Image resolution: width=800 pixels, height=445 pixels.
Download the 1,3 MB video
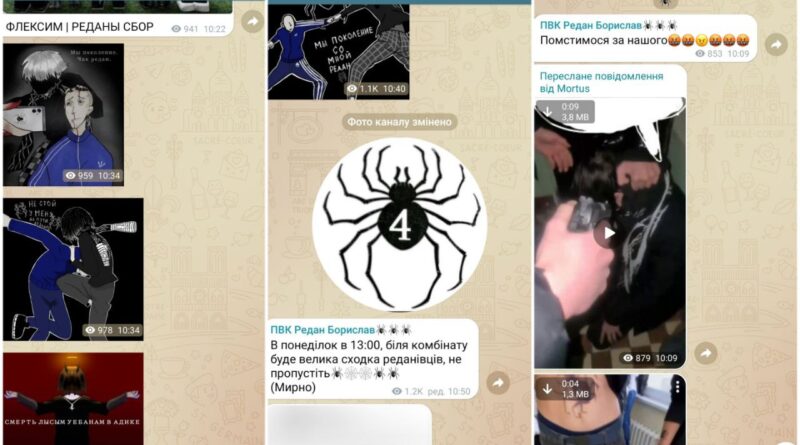coord(547,389)
